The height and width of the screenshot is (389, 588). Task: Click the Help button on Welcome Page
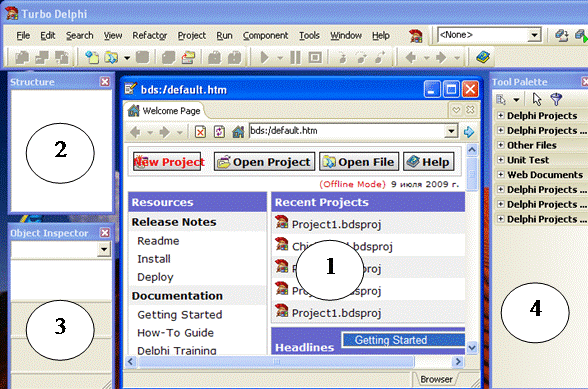(x=429, y=162)
